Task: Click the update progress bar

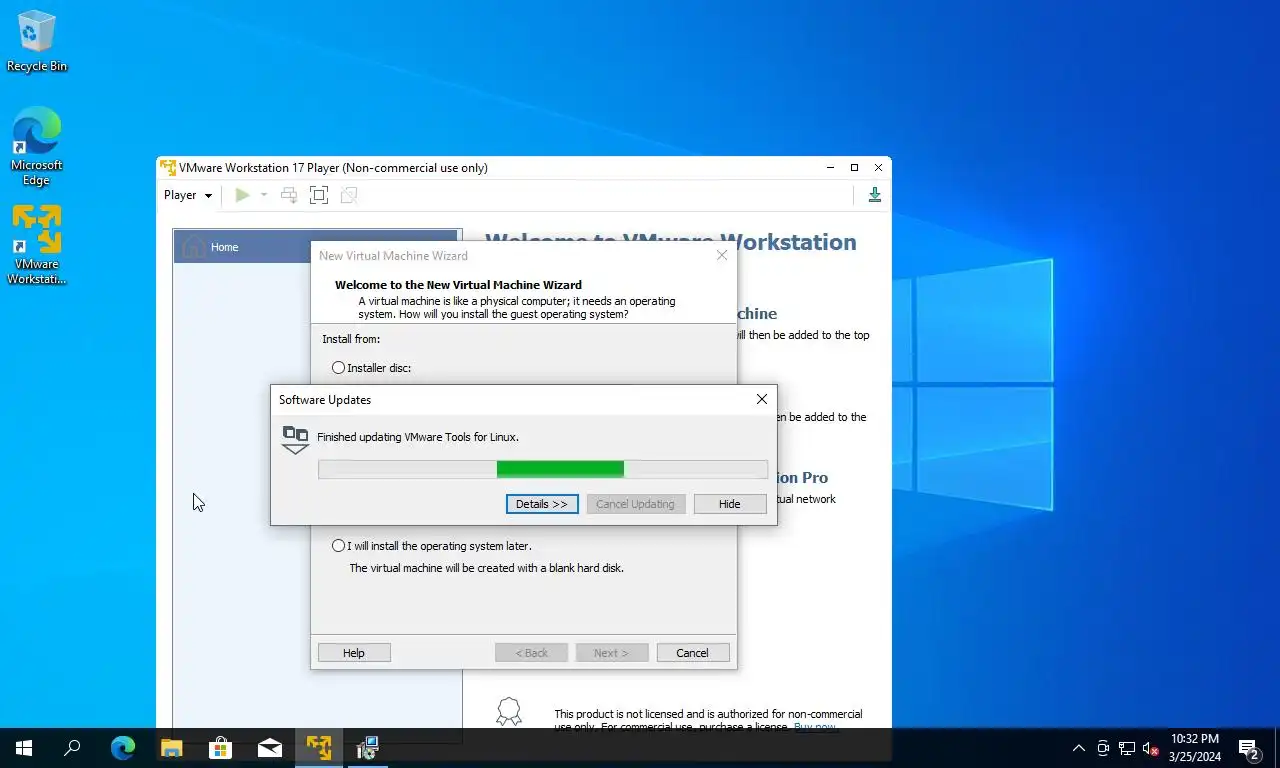Action: [543, 469]
